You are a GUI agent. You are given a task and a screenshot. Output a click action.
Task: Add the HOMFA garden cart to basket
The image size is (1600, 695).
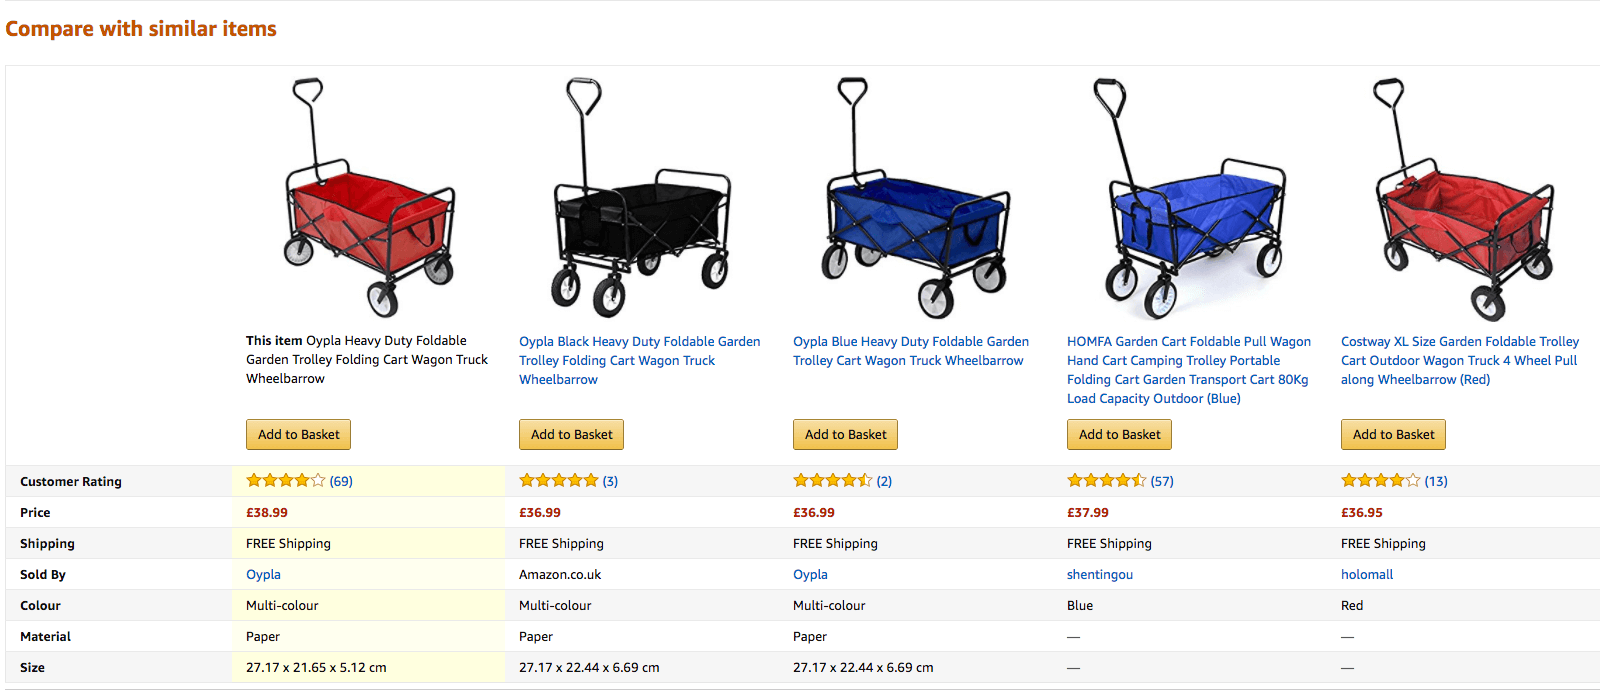1119,434
